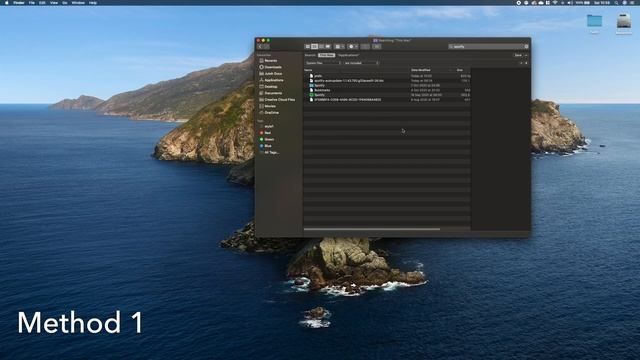This screenshot has height=360, width=640.
Task: Open Wi-Fi status in menu bar
Action: coord(555,3)
